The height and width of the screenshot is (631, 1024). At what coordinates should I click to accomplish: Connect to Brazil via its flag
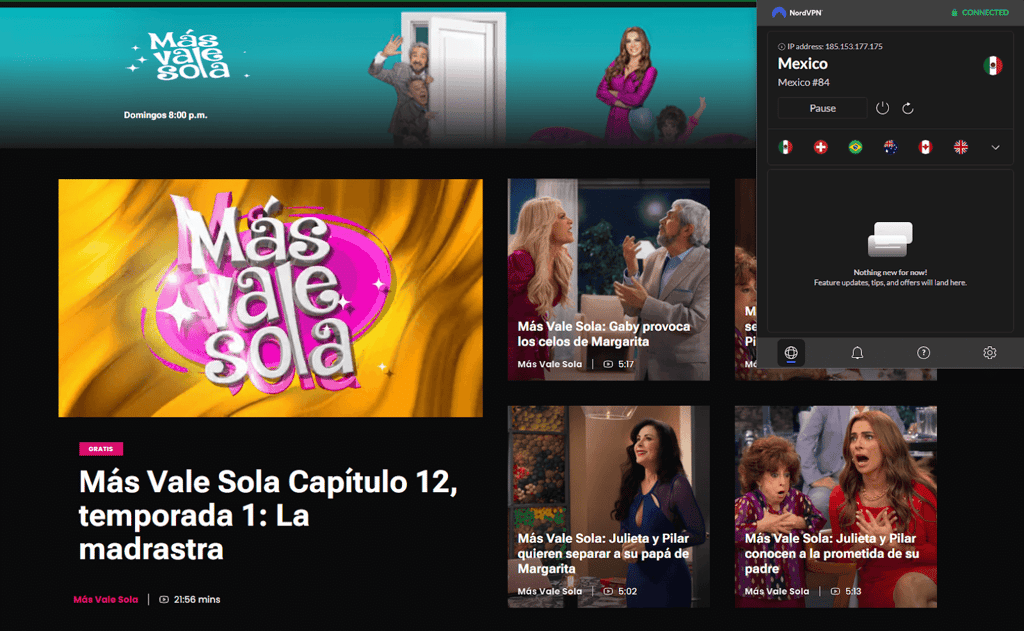[x=856, y=147]
